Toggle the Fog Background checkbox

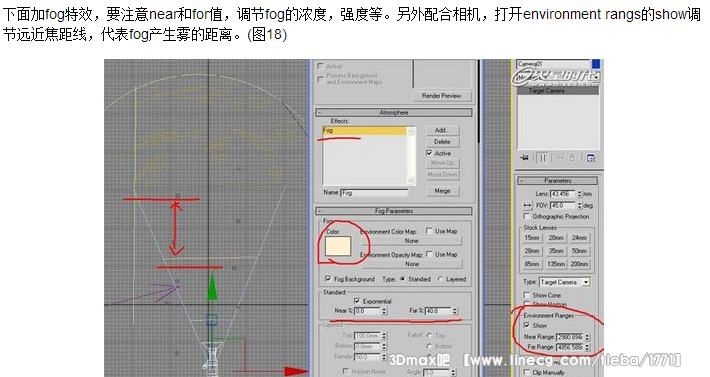pyautogui.click(x=328, y=279)
